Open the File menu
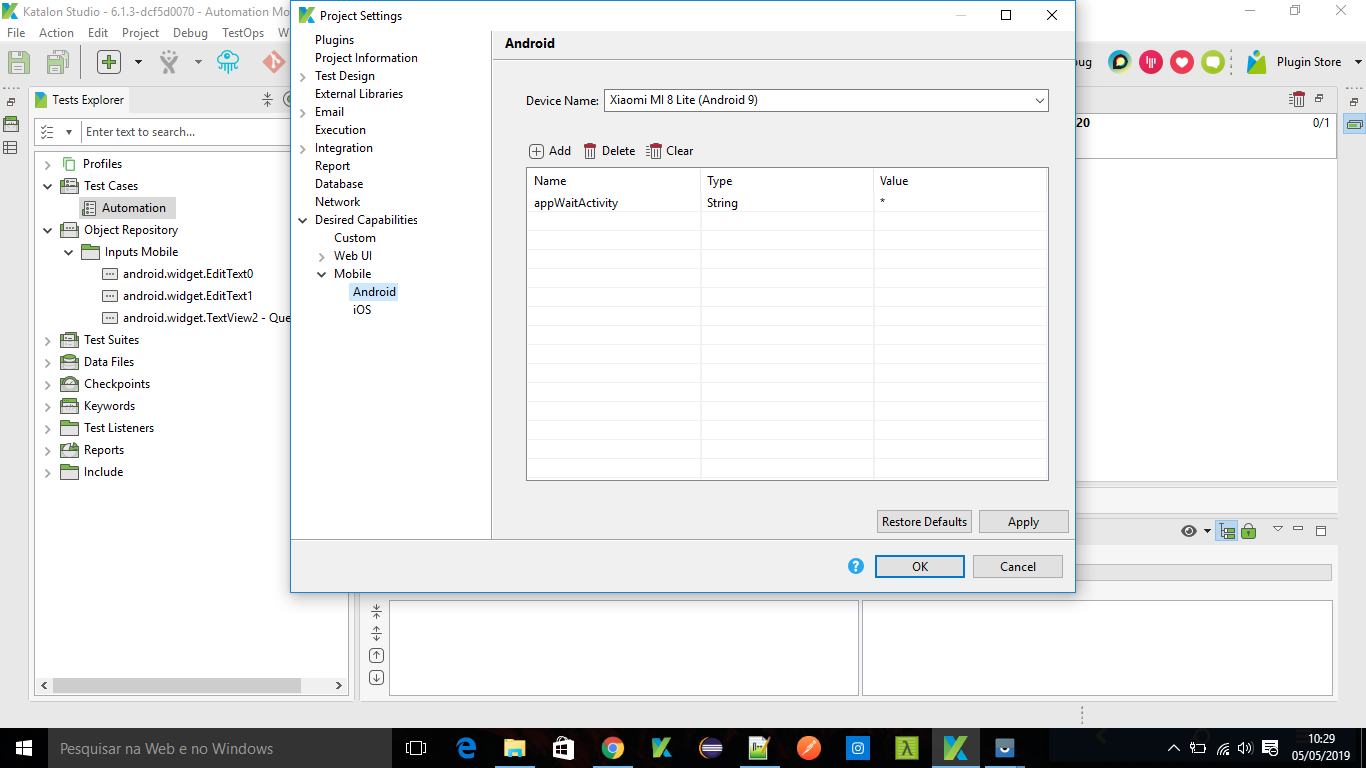Screen dimensions: 1366x768 pyautogui.click(x=16, y=33)
